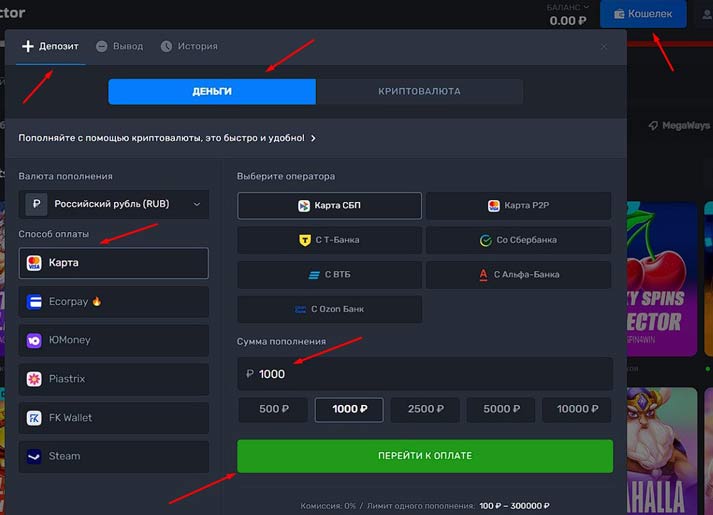Open the MegaWays category behind the dialog
The image size is (713, 515).
tap(679, 125)
